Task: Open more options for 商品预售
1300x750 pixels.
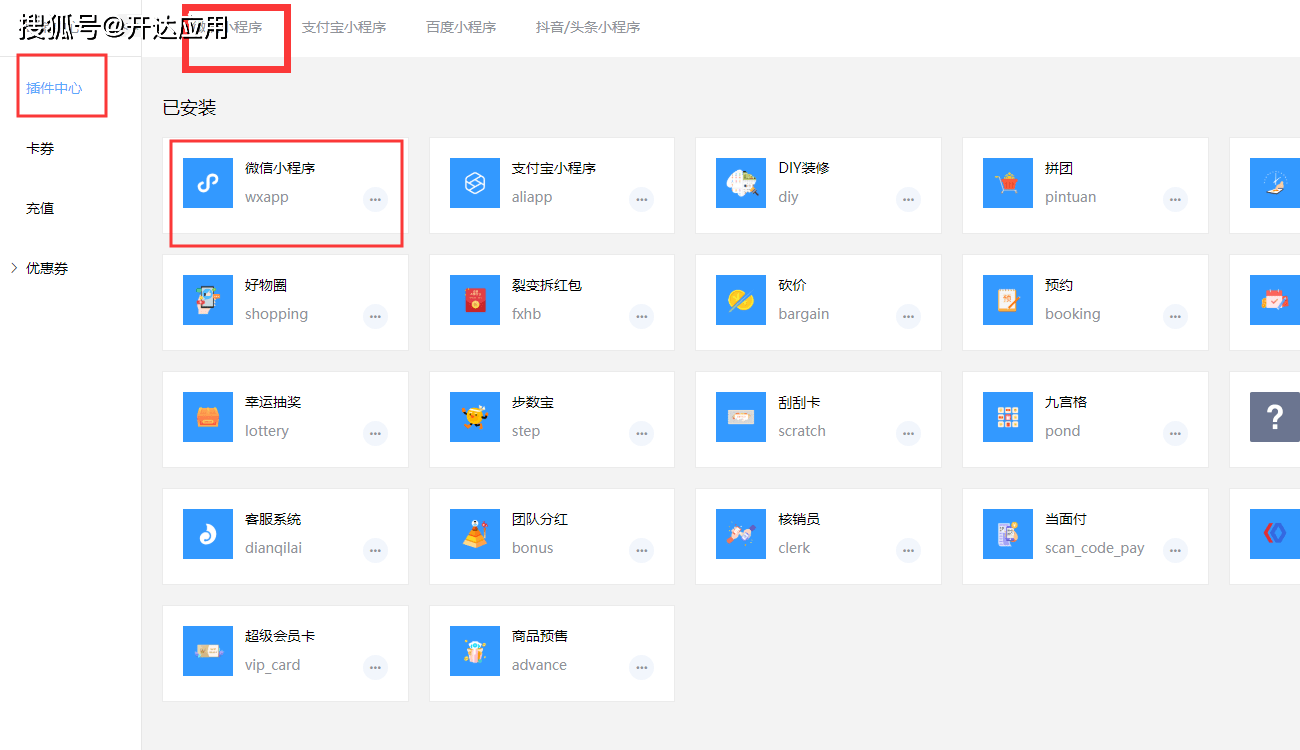Action: coord(642,667)
